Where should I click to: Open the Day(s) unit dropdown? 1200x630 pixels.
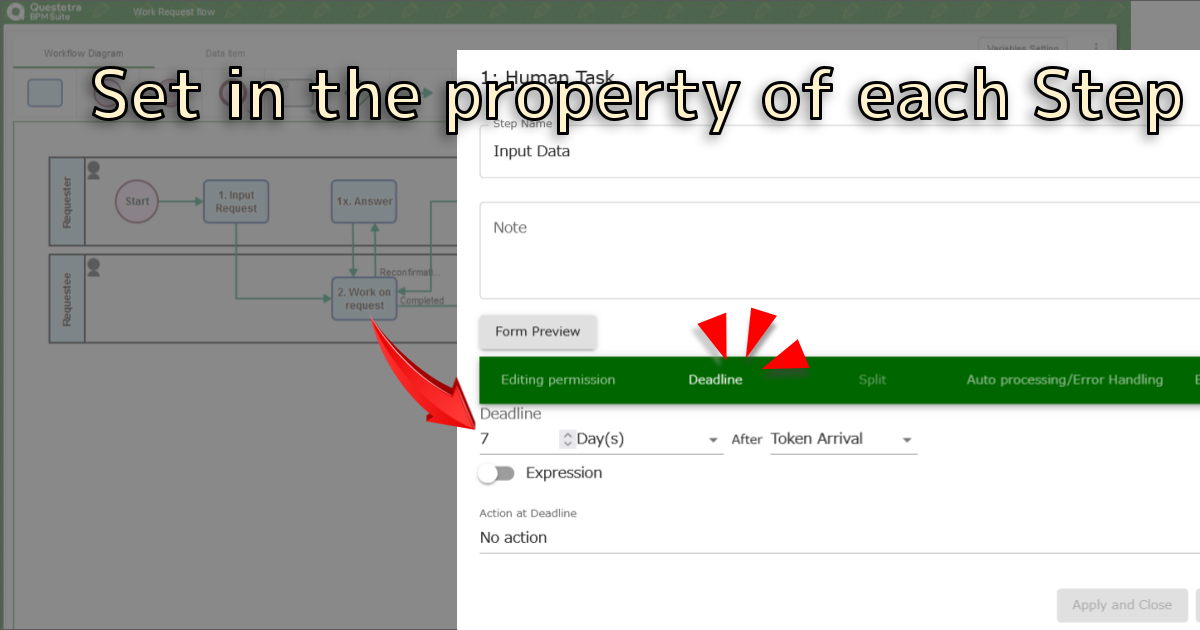pyautogui.click(x=648, y=439)
